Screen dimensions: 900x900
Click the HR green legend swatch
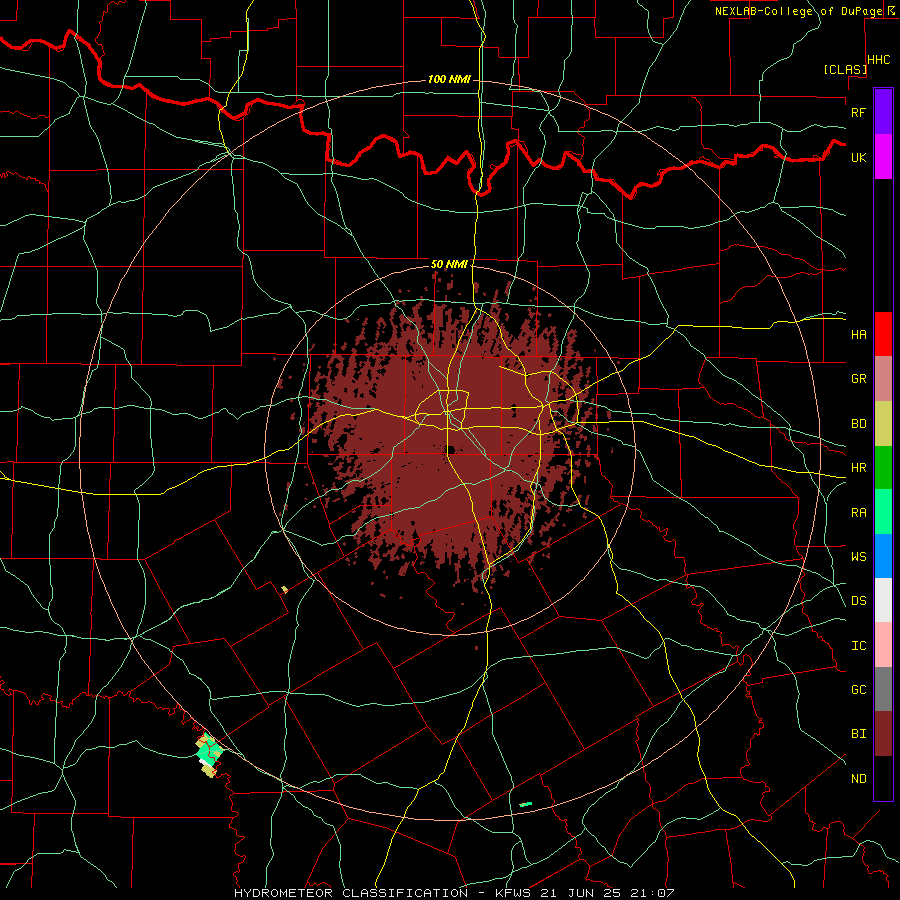pyautogui.click(x=883, y=467)
